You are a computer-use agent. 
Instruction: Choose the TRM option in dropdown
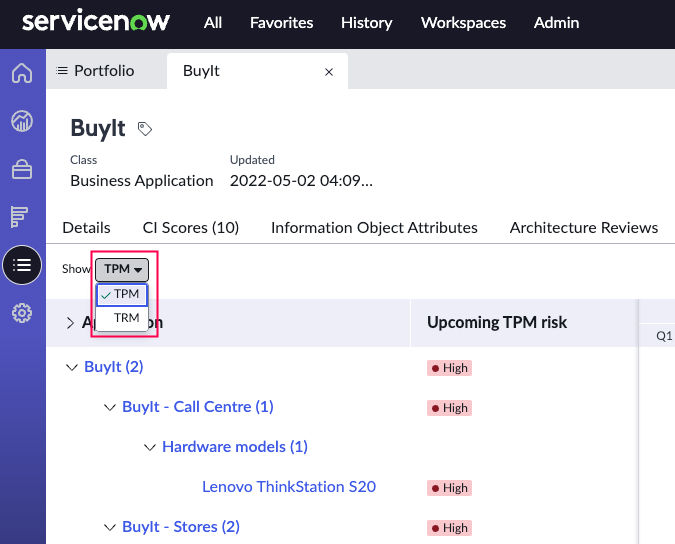[x=122, y=318]
